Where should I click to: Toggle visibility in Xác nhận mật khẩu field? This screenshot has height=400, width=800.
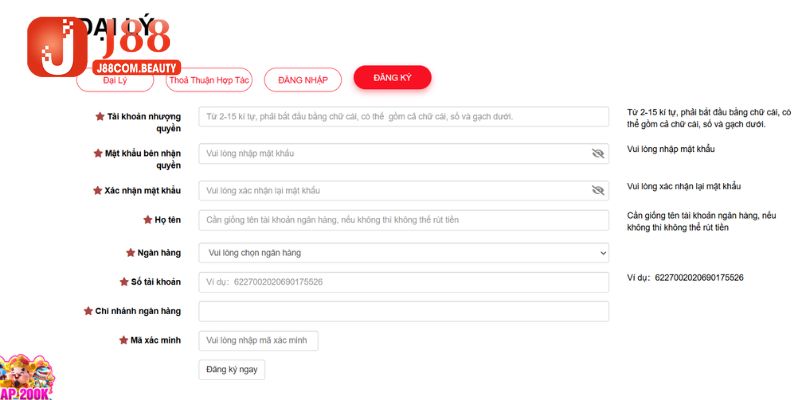coord(597,190)
